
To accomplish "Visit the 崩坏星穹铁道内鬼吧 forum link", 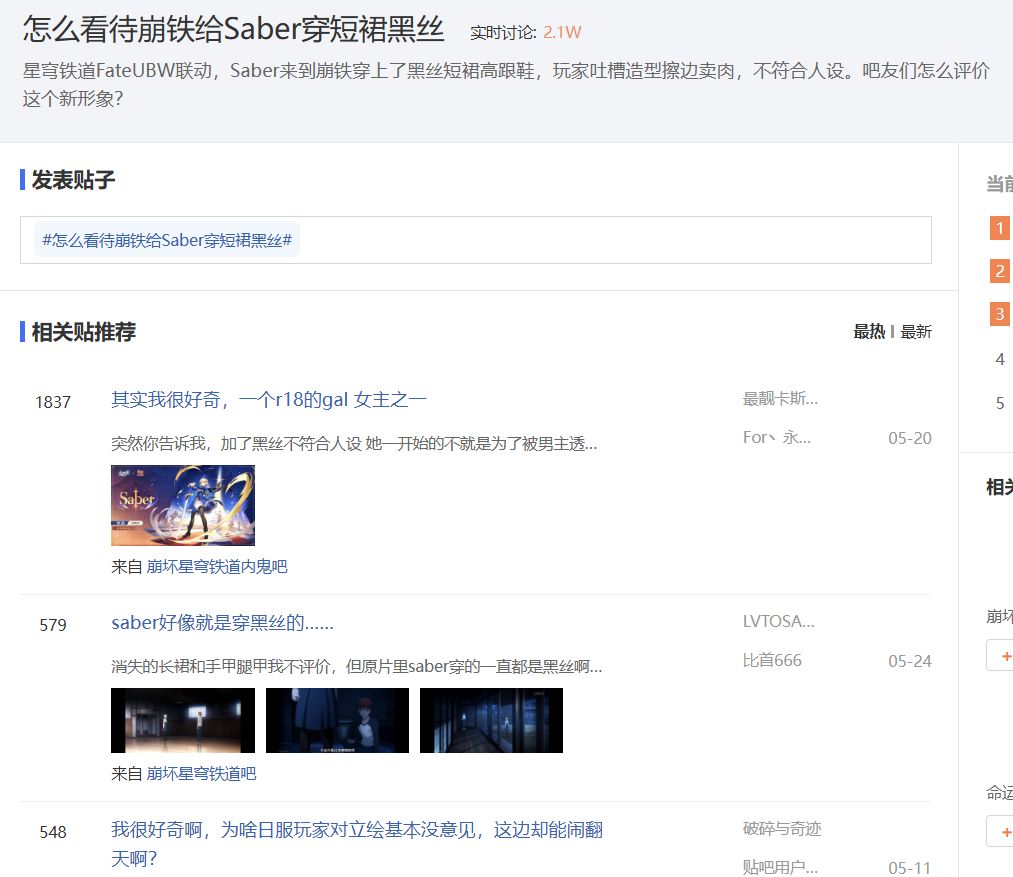I will 217,566.
